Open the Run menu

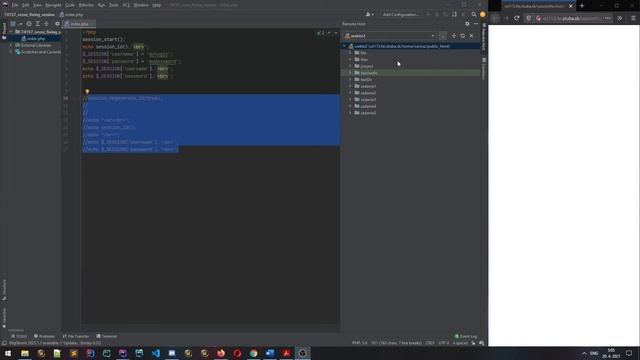(x=101, y=5)
